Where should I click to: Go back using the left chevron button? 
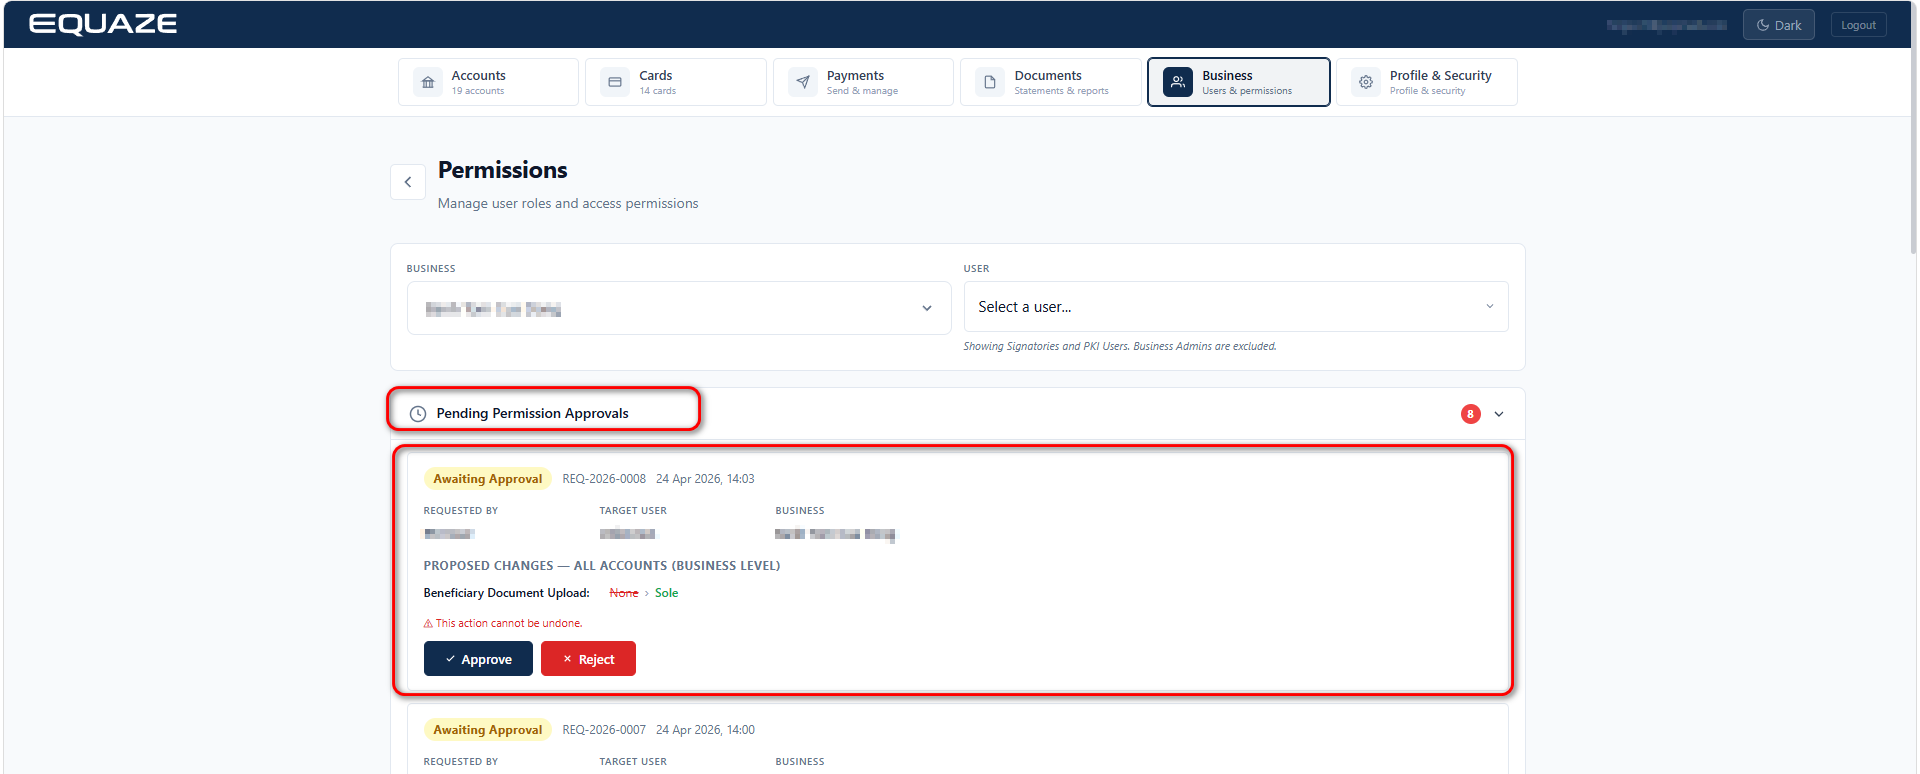click(408, 182)
